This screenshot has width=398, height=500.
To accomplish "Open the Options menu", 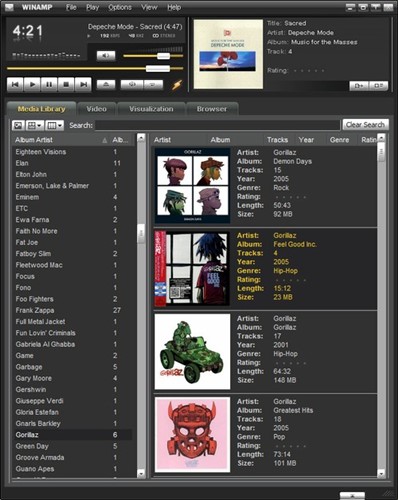I will [x=120, y=7].
